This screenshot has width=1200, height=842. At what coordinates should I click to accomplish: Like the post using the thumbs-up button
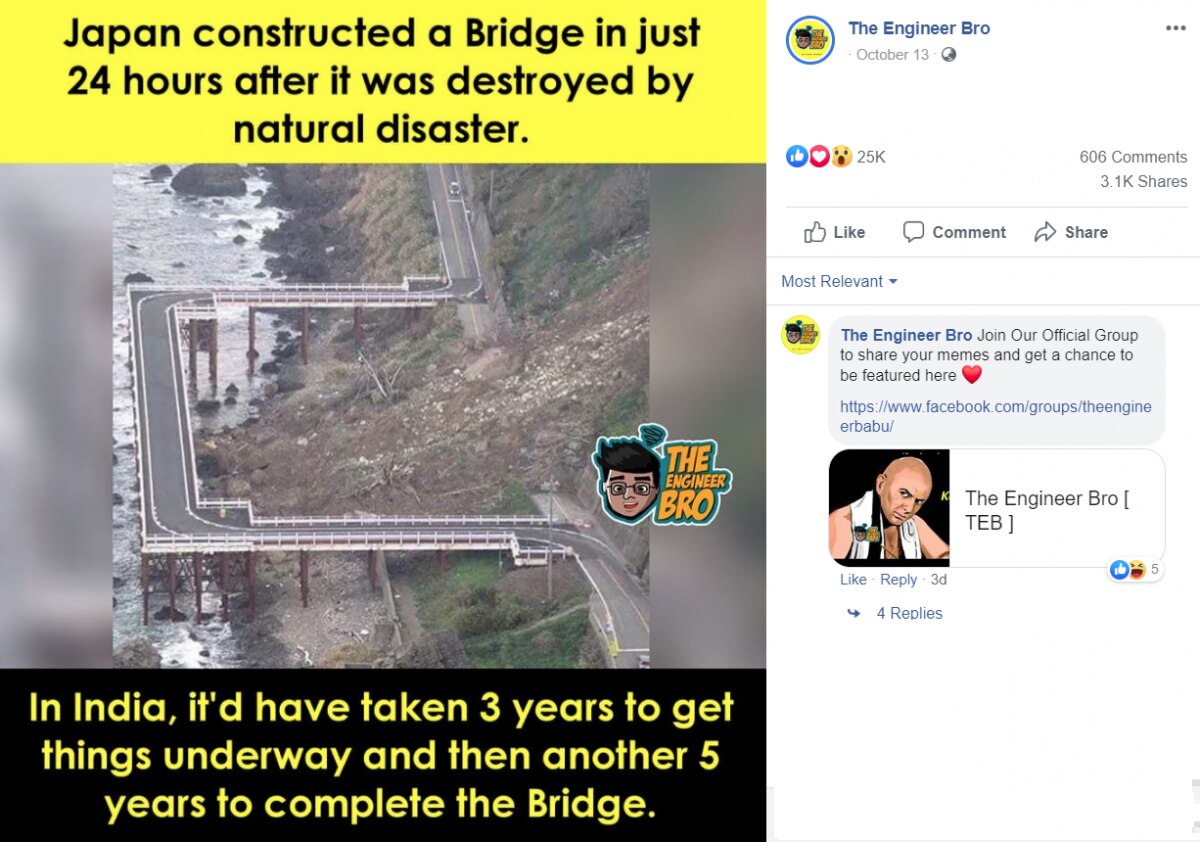pyautogui.click(x=835, y=232)
